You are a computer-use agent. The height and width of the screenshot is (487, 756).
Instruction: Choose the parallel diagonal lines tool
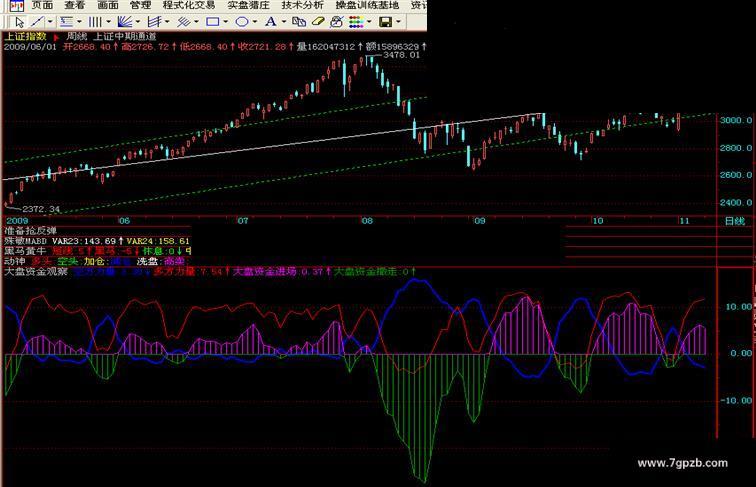[184, 22]
